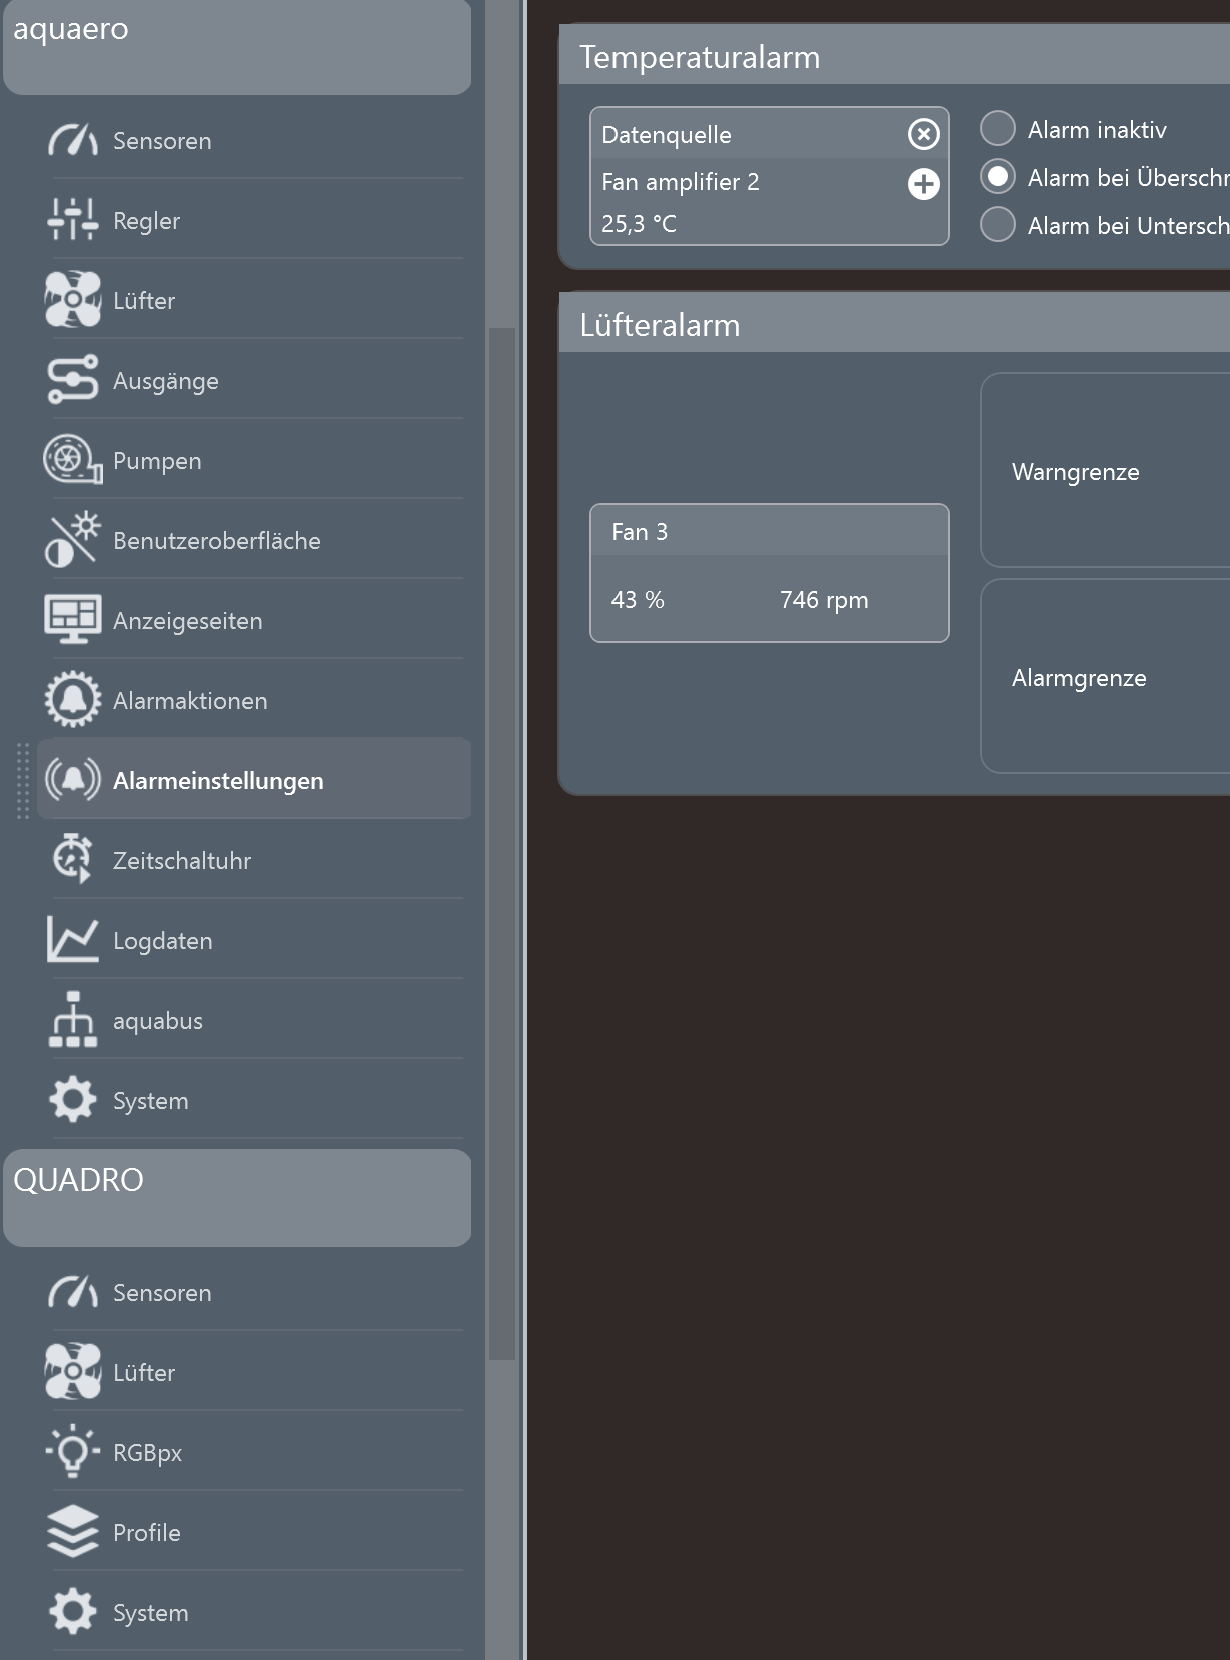Select the 'Alarm inaktiv' radio button
Image resolution: width=1230 pixels, height=1660 pixels.
click(997, 129)
